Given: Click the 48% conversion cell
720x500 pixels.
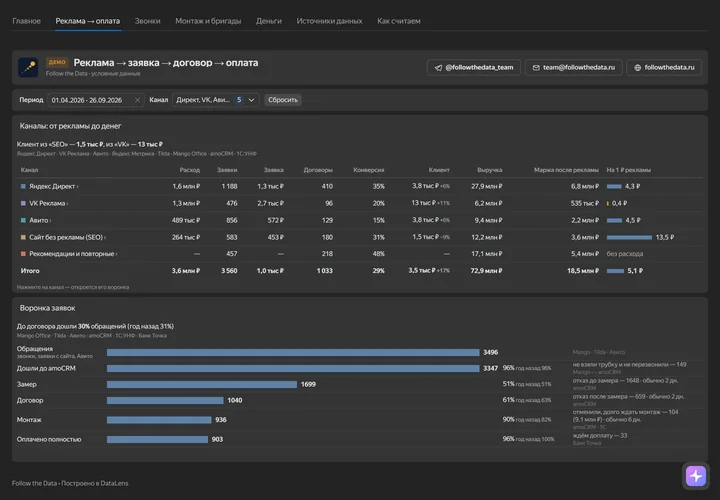Looking at the screenshot, I should [378, 253].
